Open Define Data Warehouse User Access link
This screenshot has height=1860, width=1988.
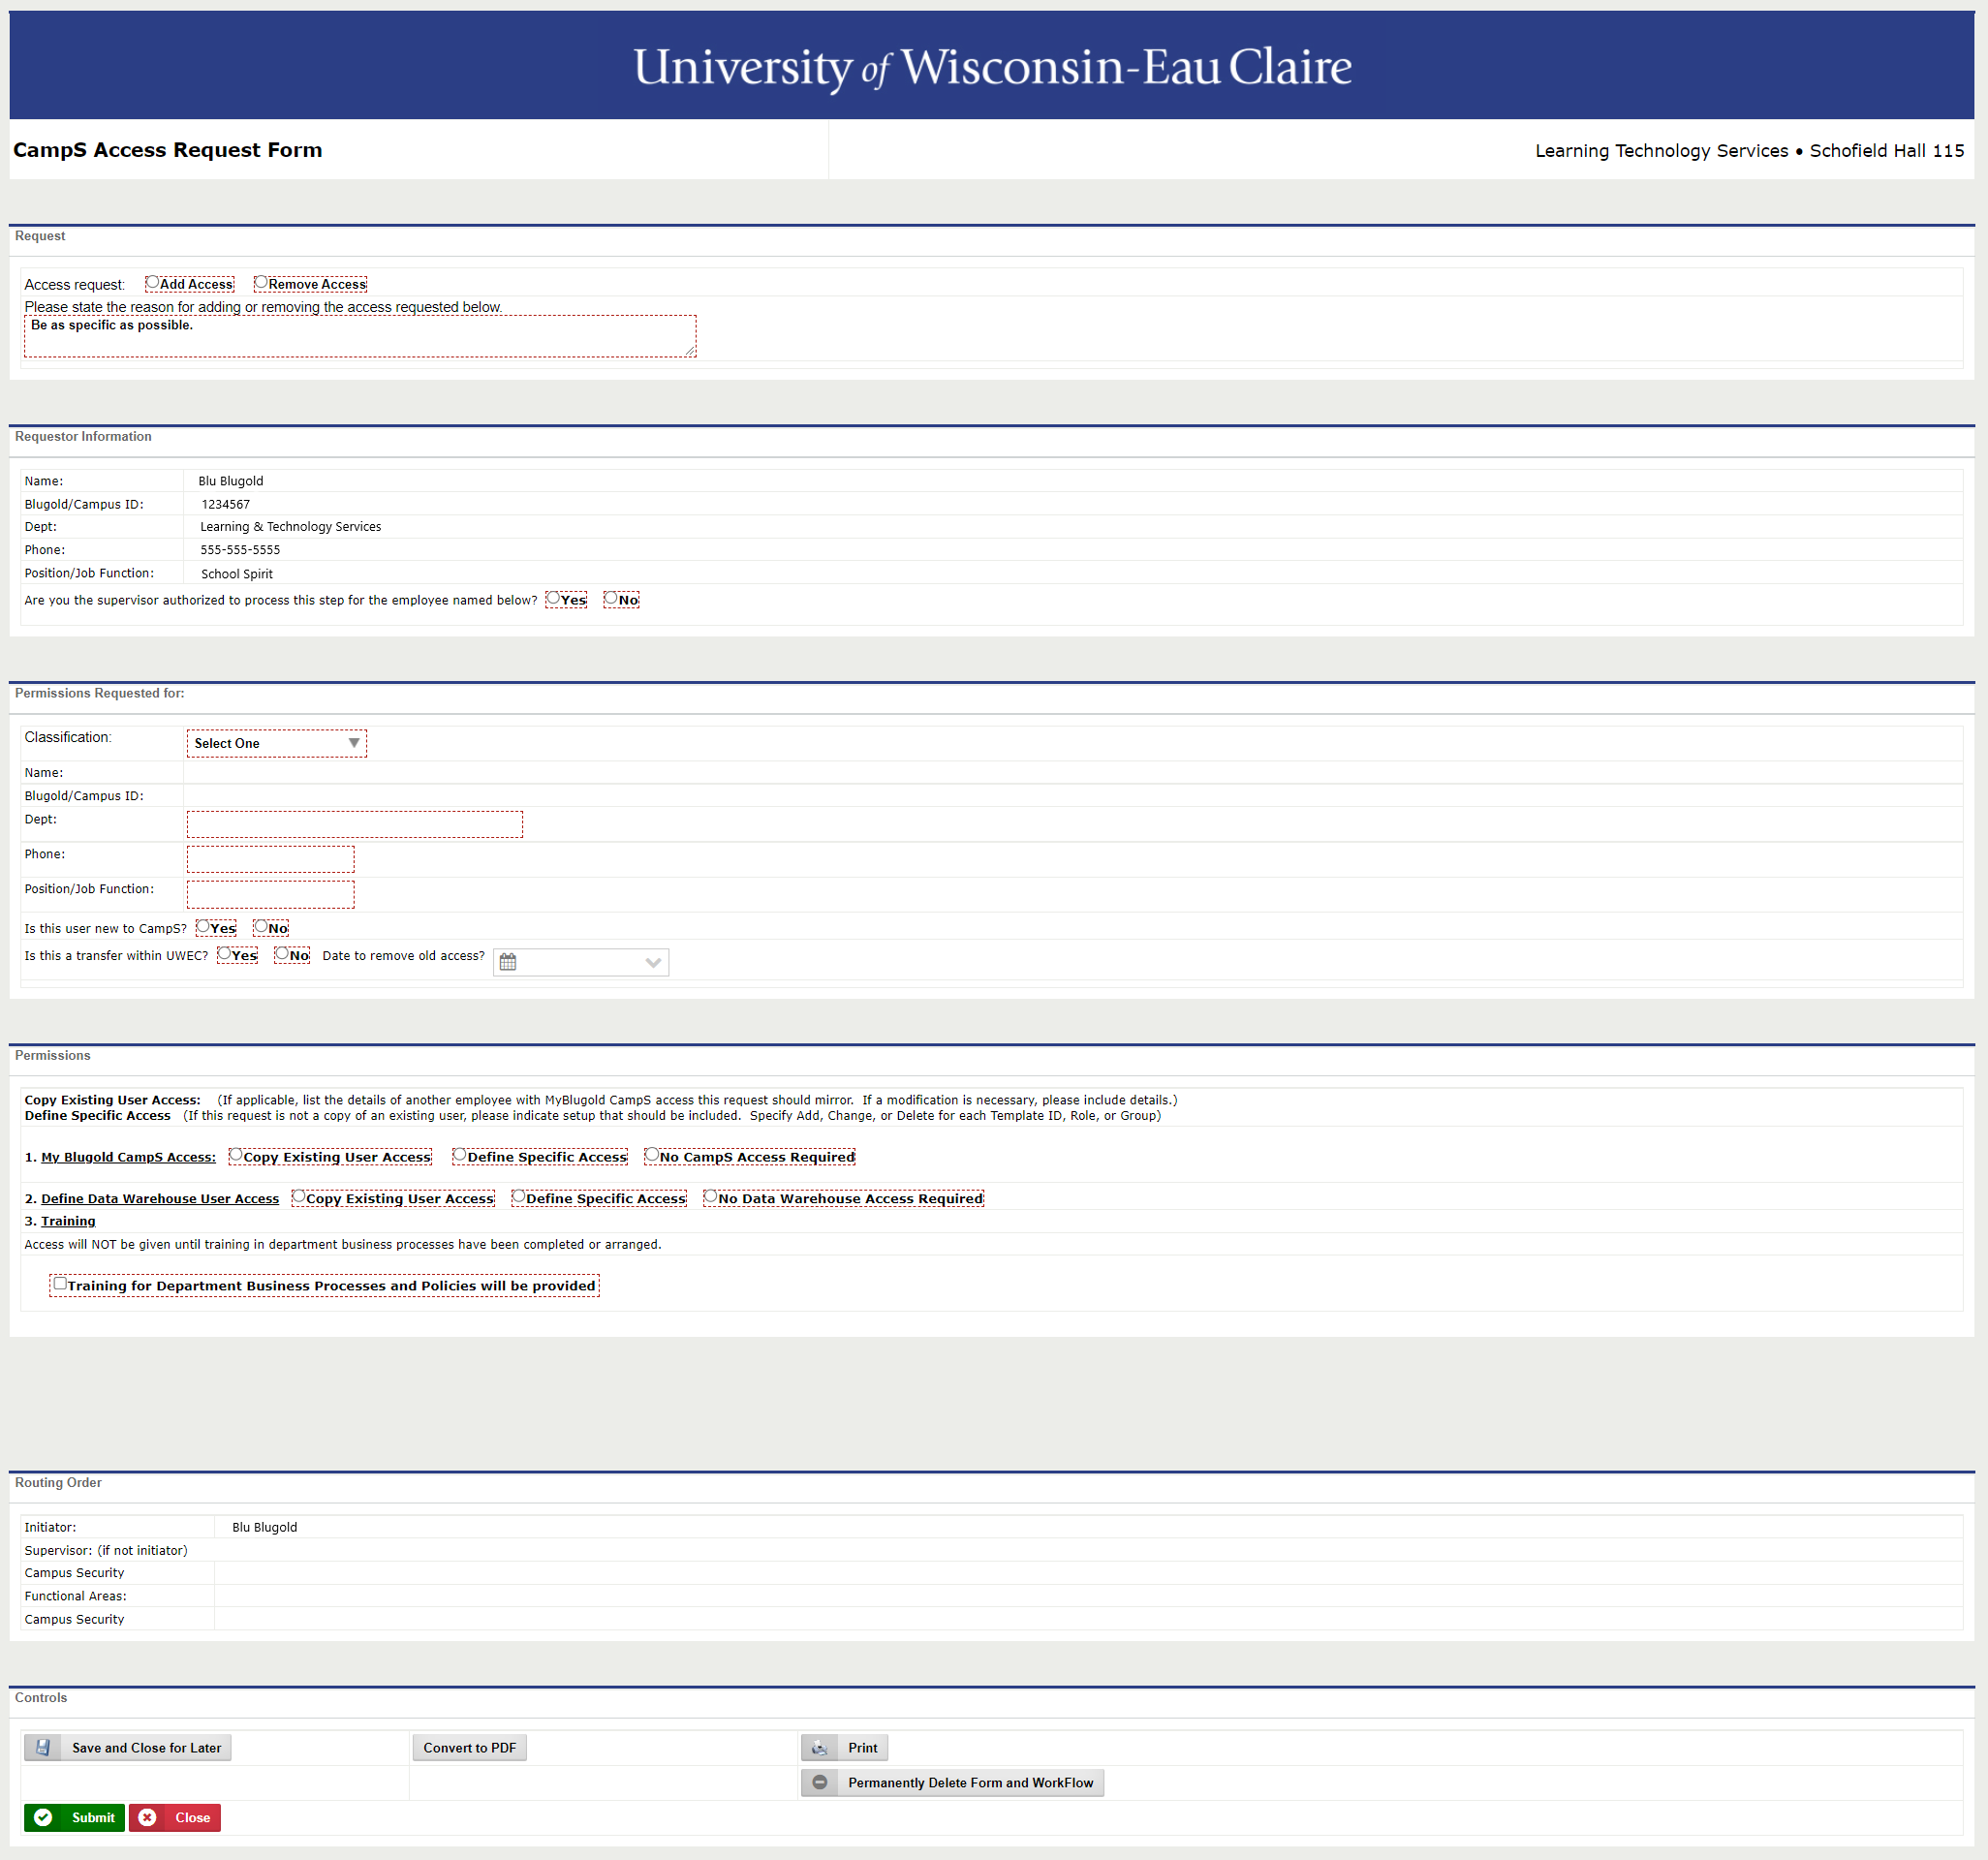[x=160, y=1198]
